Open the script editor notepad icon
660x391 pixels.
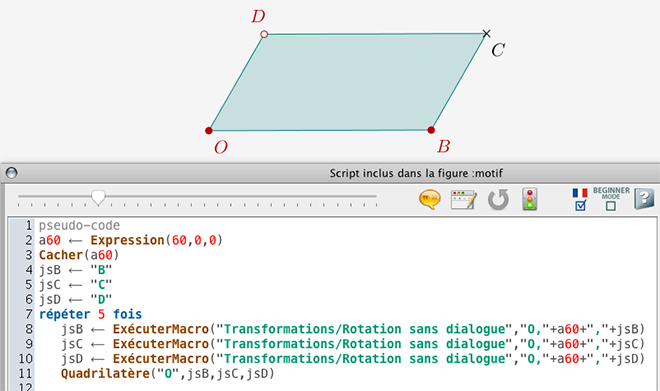pyautogui.click(x=463, y=199)
